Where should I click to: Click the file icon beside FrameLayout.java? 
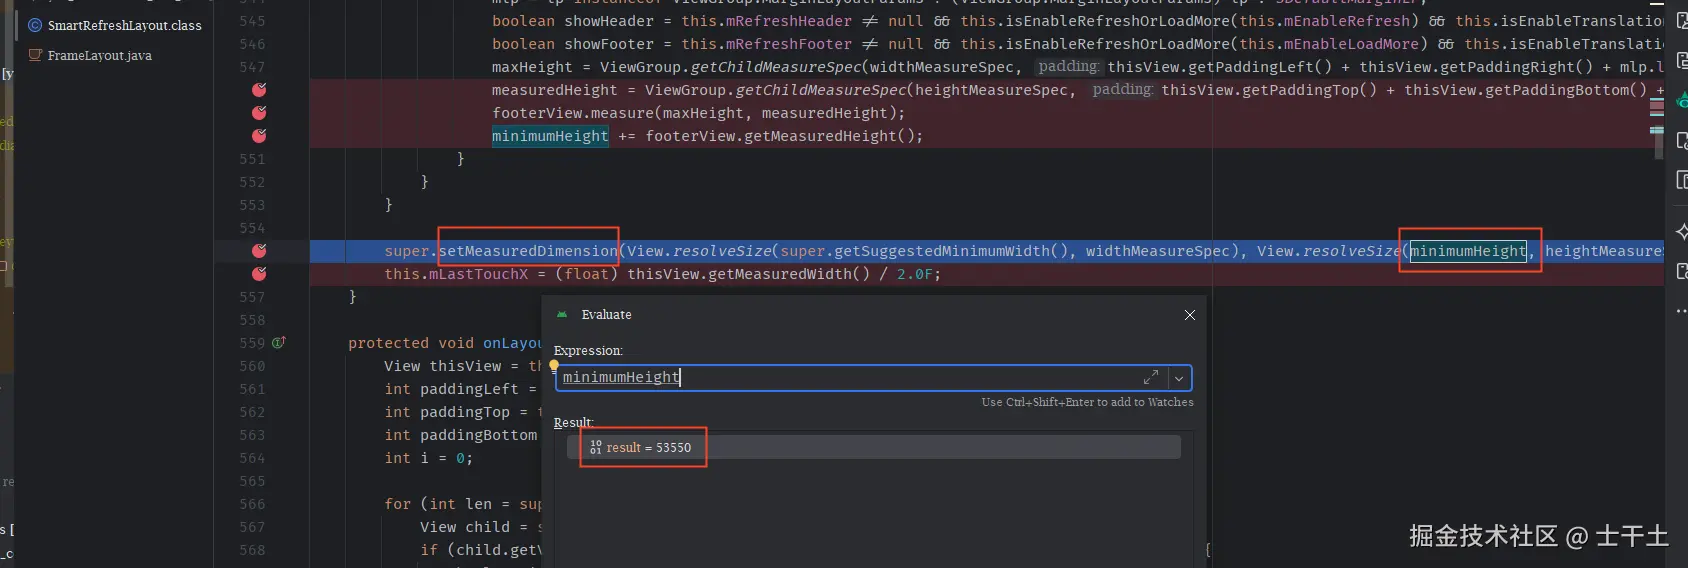click(35, 55)
